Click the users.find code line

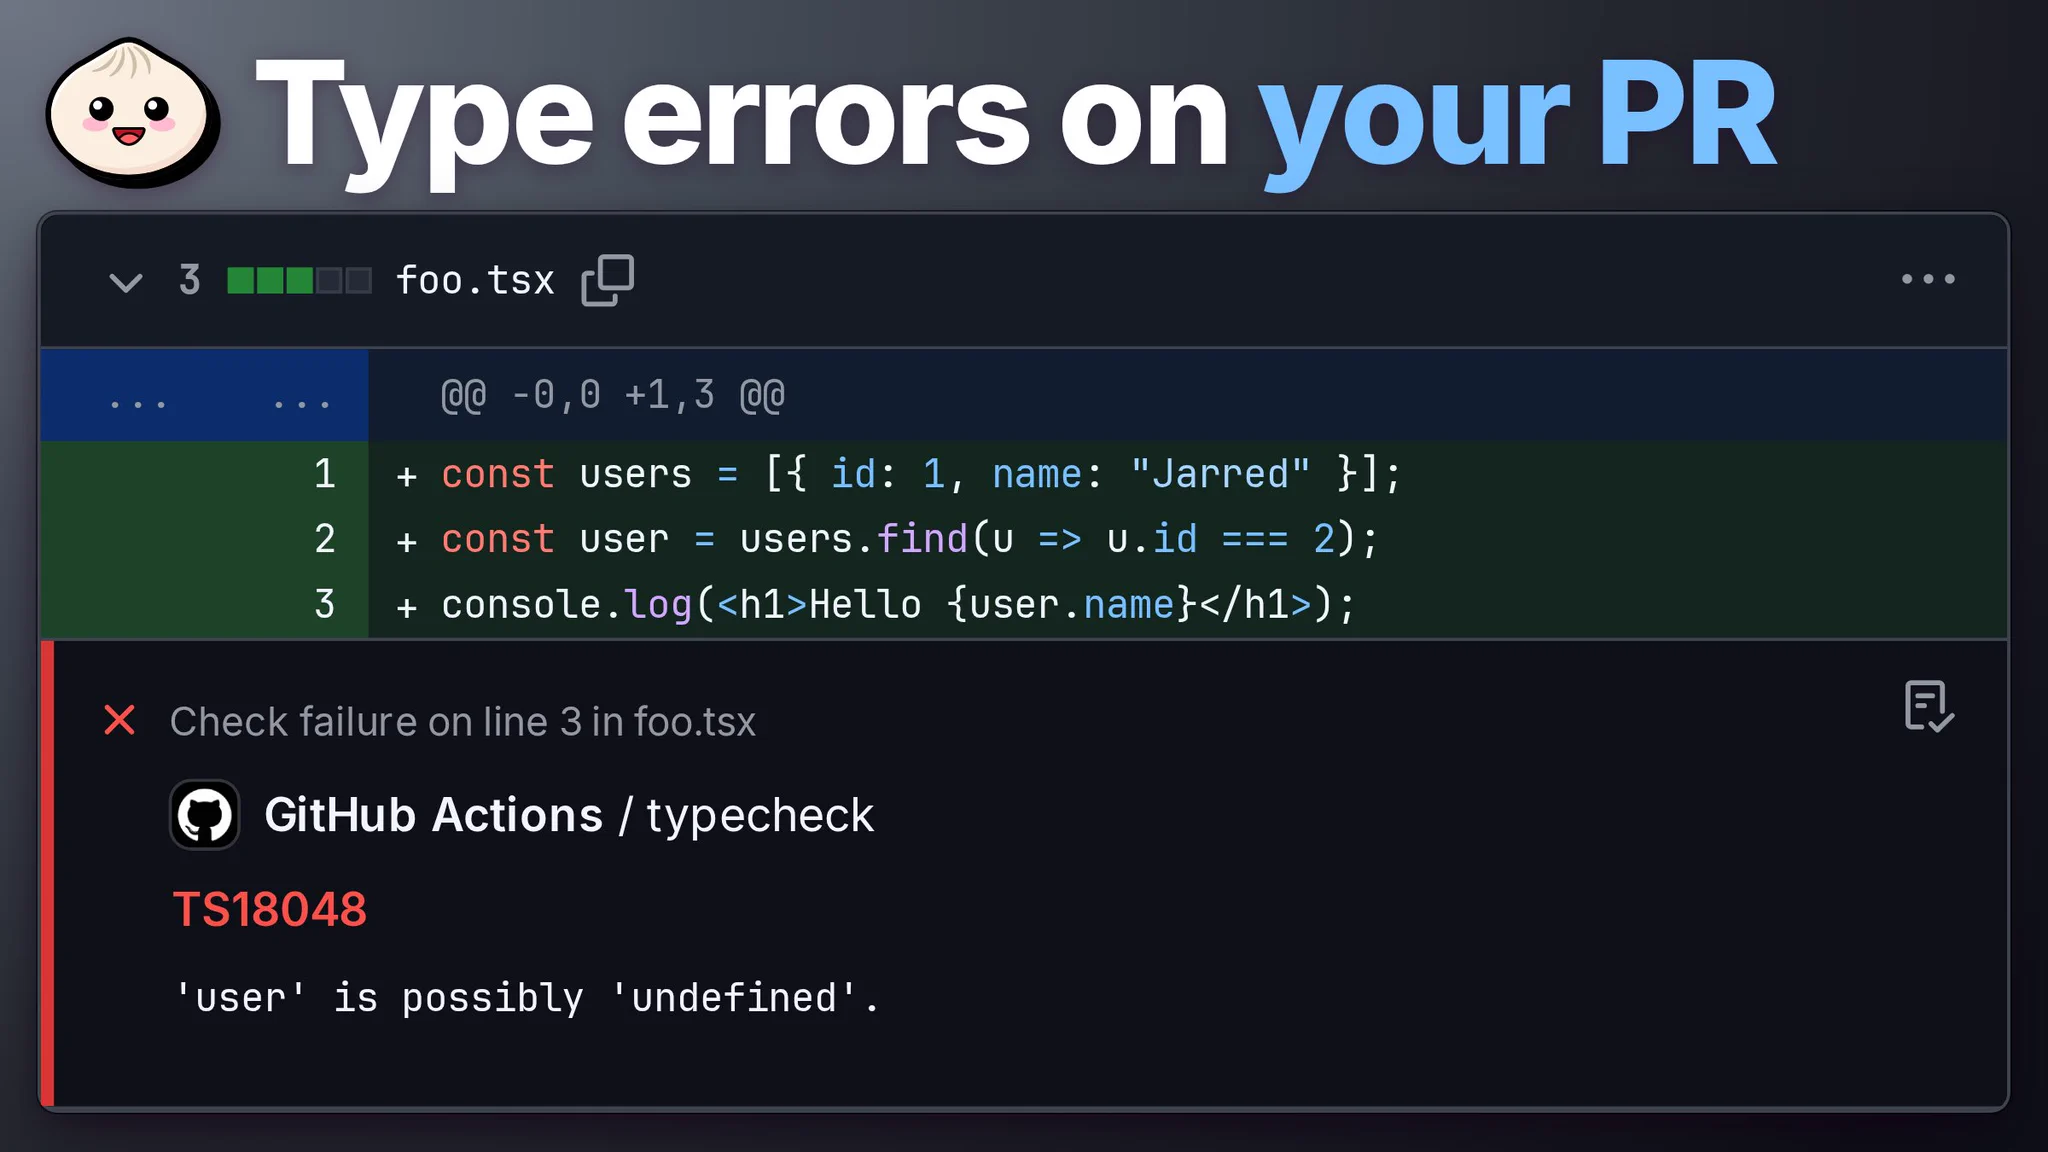(x=908, y=539)
